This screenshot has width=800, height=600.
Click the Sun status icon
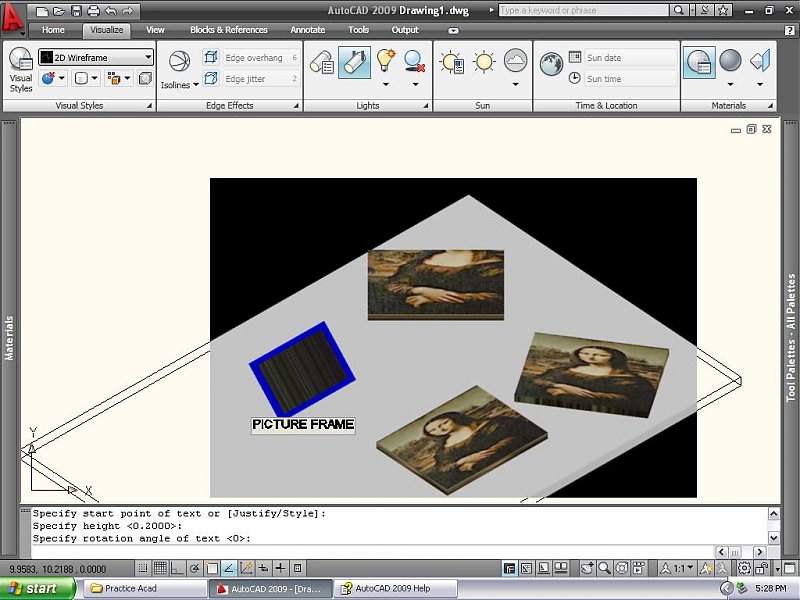(x=452, y=63)
